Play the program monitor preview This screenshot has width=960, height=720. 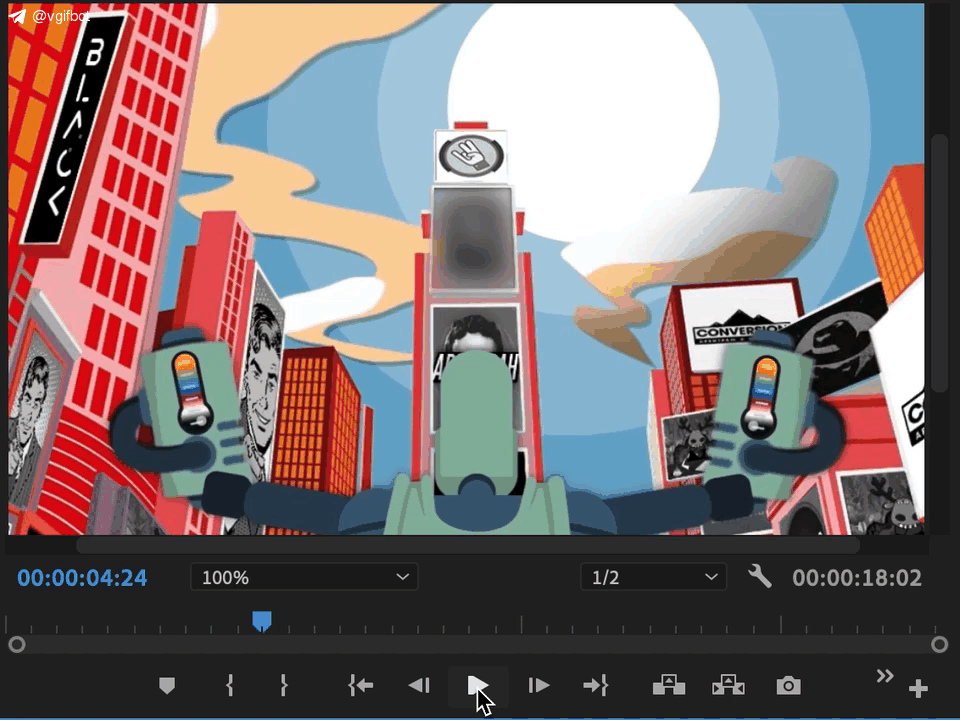point(478,685)
